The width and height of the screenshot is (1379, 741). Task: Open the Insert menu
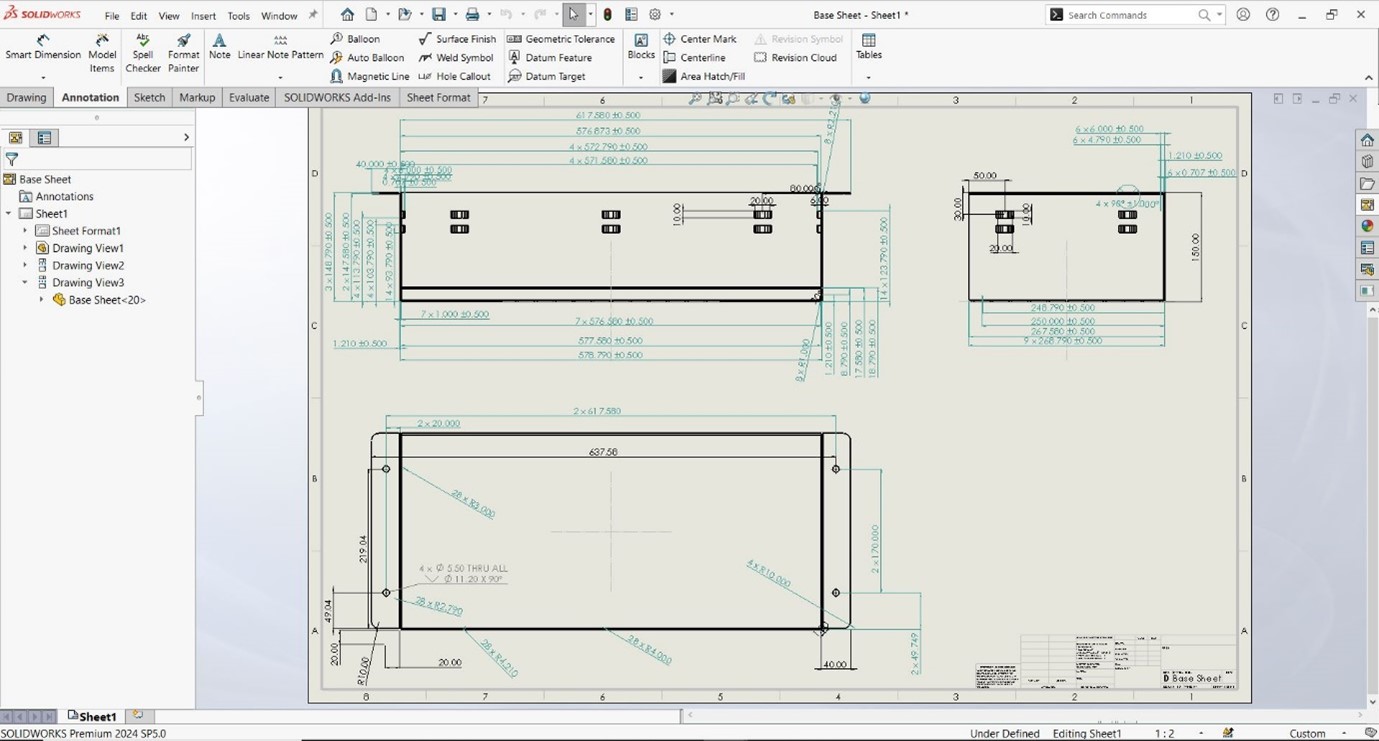[x=203, y=16]
